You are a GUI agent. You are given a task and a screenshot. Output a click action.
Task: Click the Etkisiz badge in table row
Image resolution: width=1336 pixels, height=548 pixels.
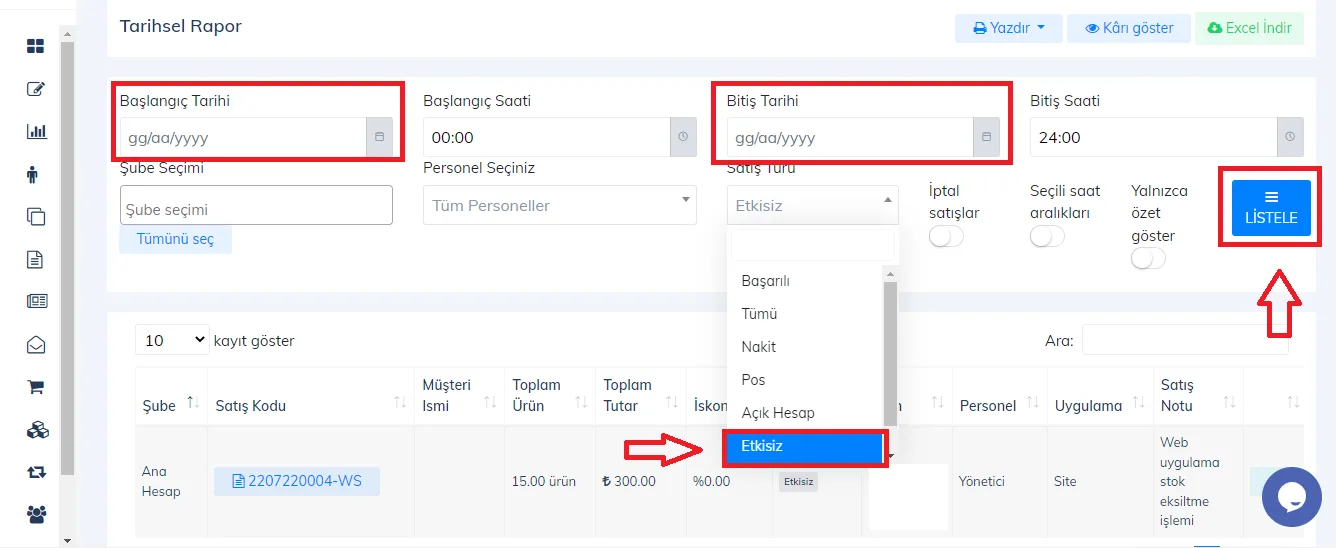tap(798, 482)
